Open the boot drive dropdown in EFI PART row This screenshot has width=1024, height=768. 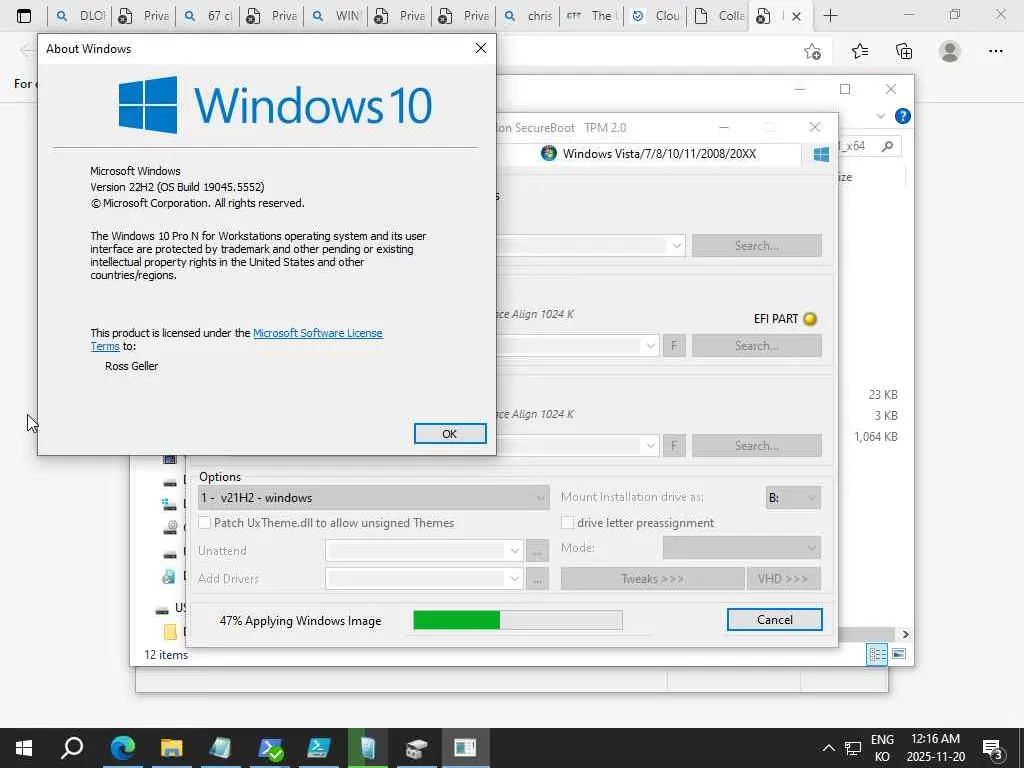pyautogui.click(x=650, y=345)
